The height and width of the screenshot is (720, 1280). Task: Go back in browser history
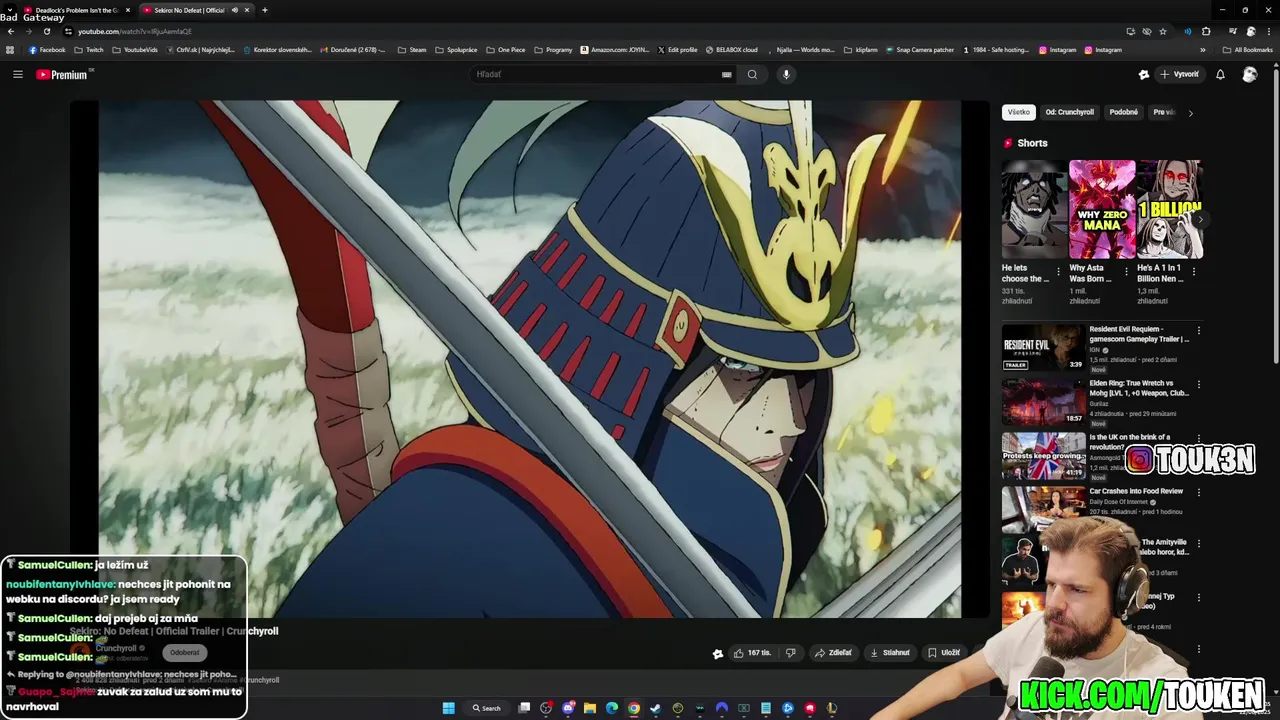point(10,31)
